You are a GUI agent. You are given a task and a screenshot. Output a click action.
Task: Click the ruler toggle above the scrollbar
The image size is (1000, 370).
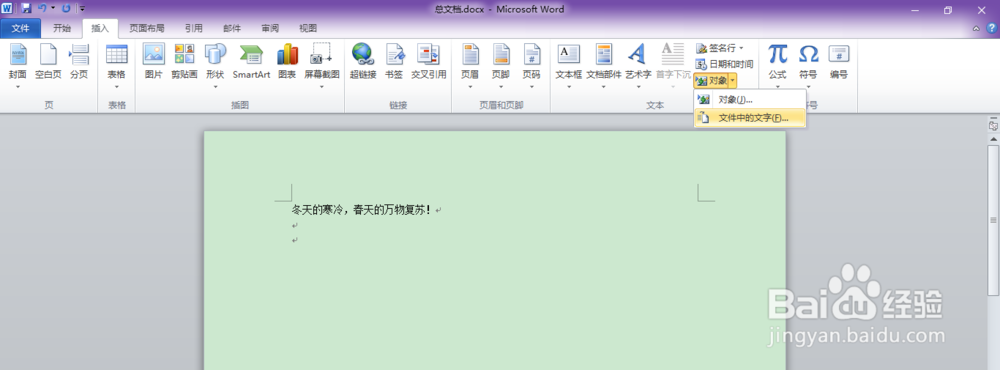pos(993,126)
